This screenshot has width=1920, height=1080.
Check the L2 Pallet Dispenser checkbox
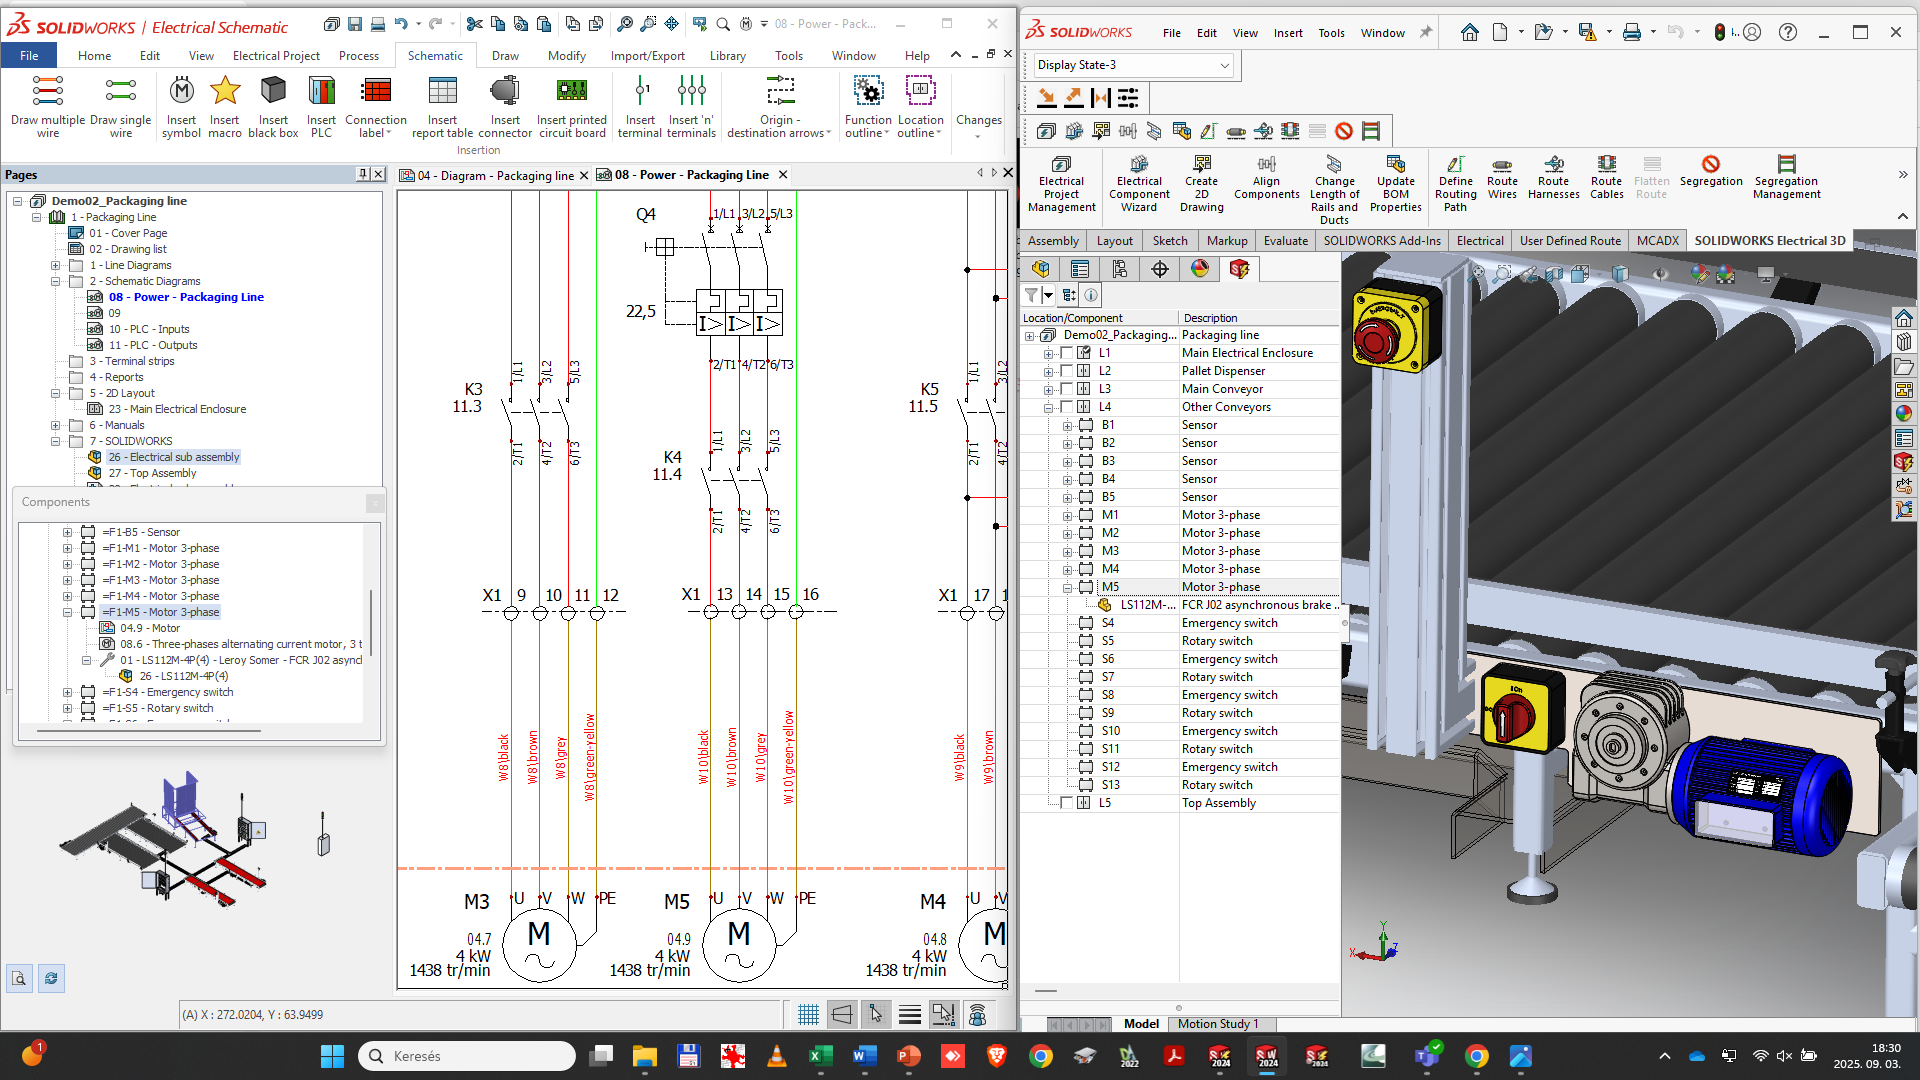[1066, 371]
